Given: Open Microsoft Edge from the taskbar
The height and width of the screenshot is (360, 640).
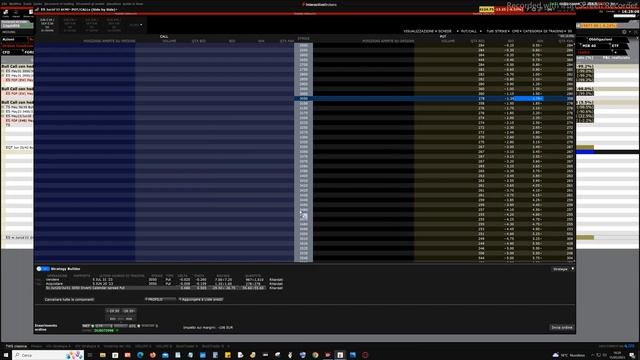Looking at the screenshot, I should tap(140, 355).
